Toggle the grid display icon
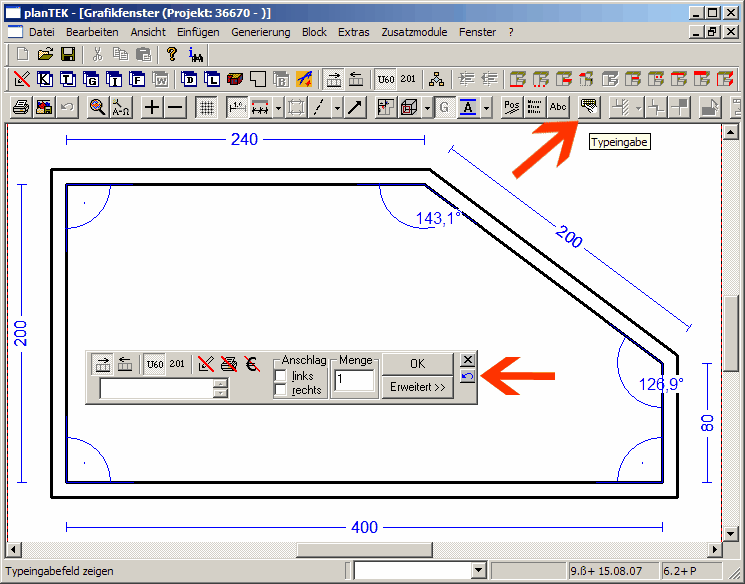Screen dimensions: 745x584 205,107
